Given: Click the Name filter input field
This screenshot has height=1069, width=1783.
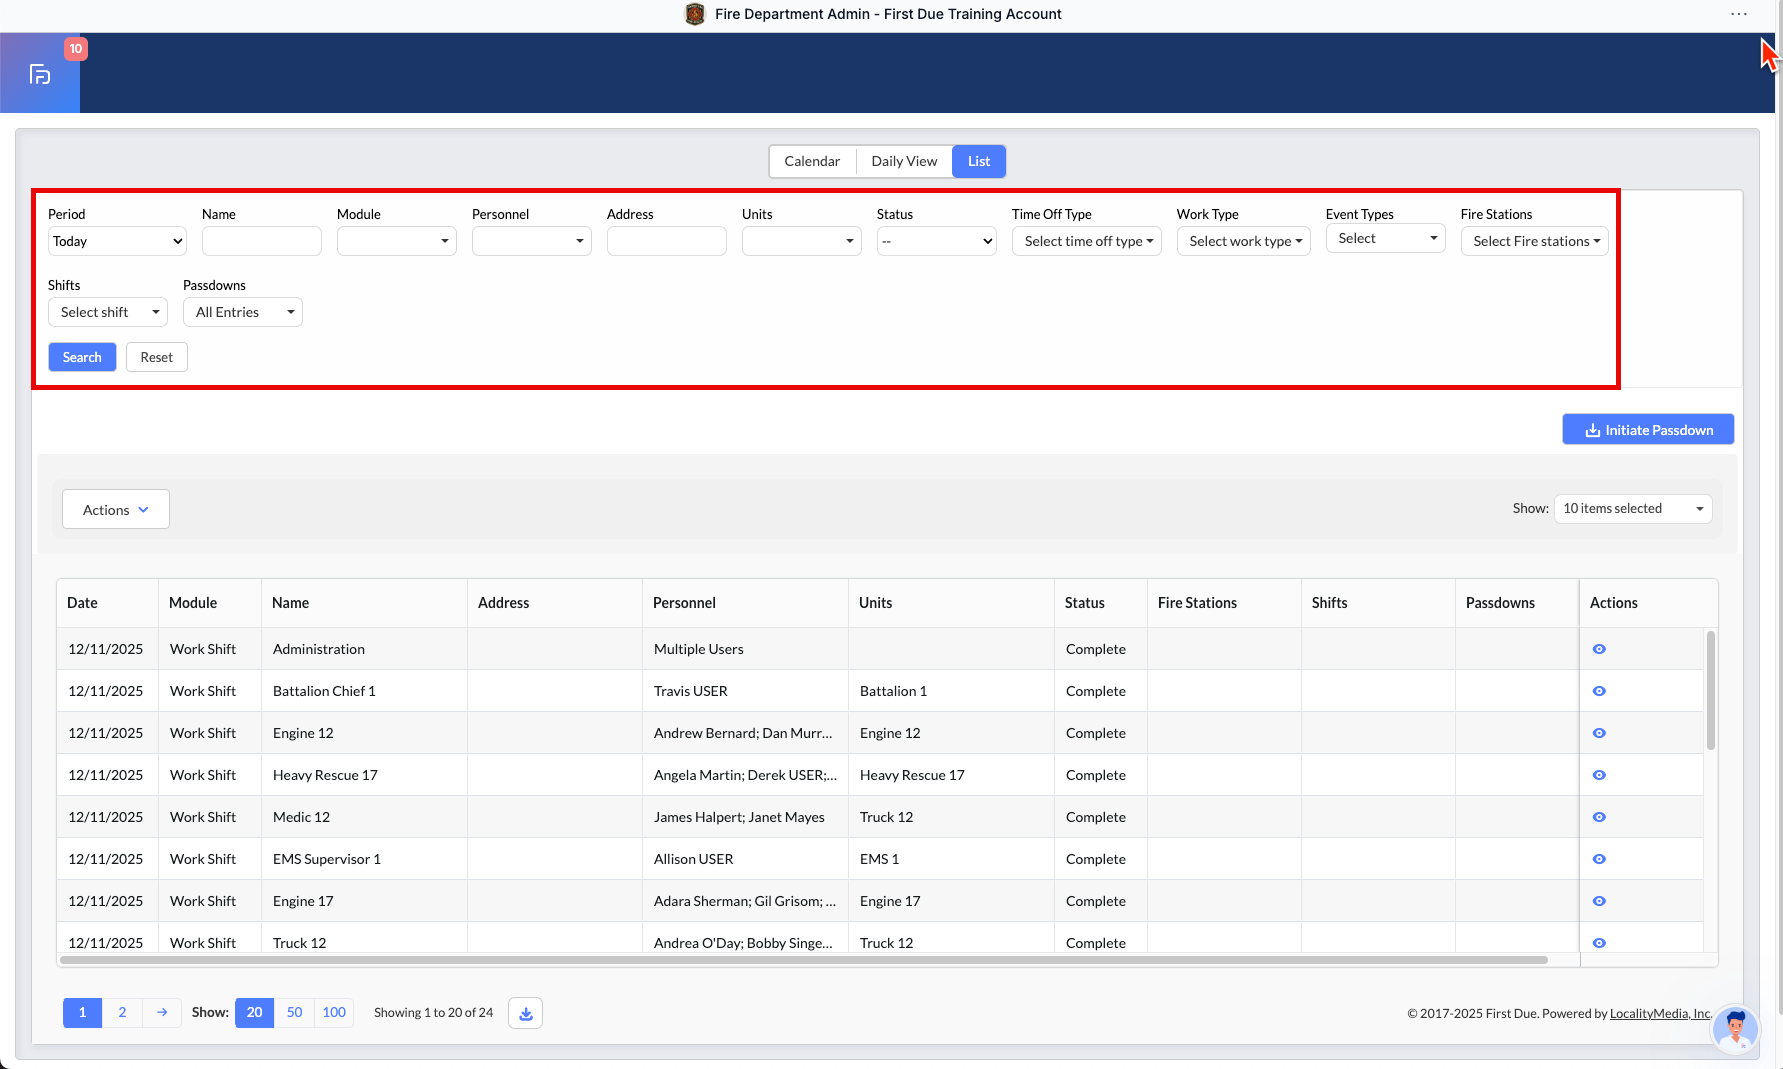Looking at the screenshot, I should click(x=261, y=241).
